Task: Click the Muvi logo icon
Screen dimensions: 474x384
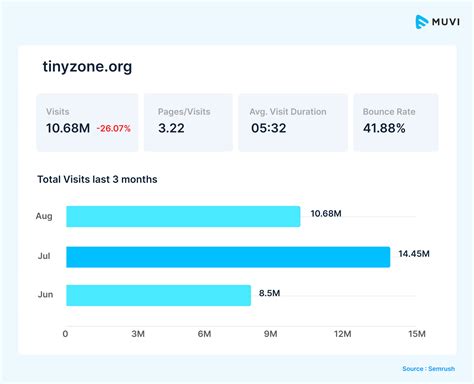Action: click(x=422, y=22)
